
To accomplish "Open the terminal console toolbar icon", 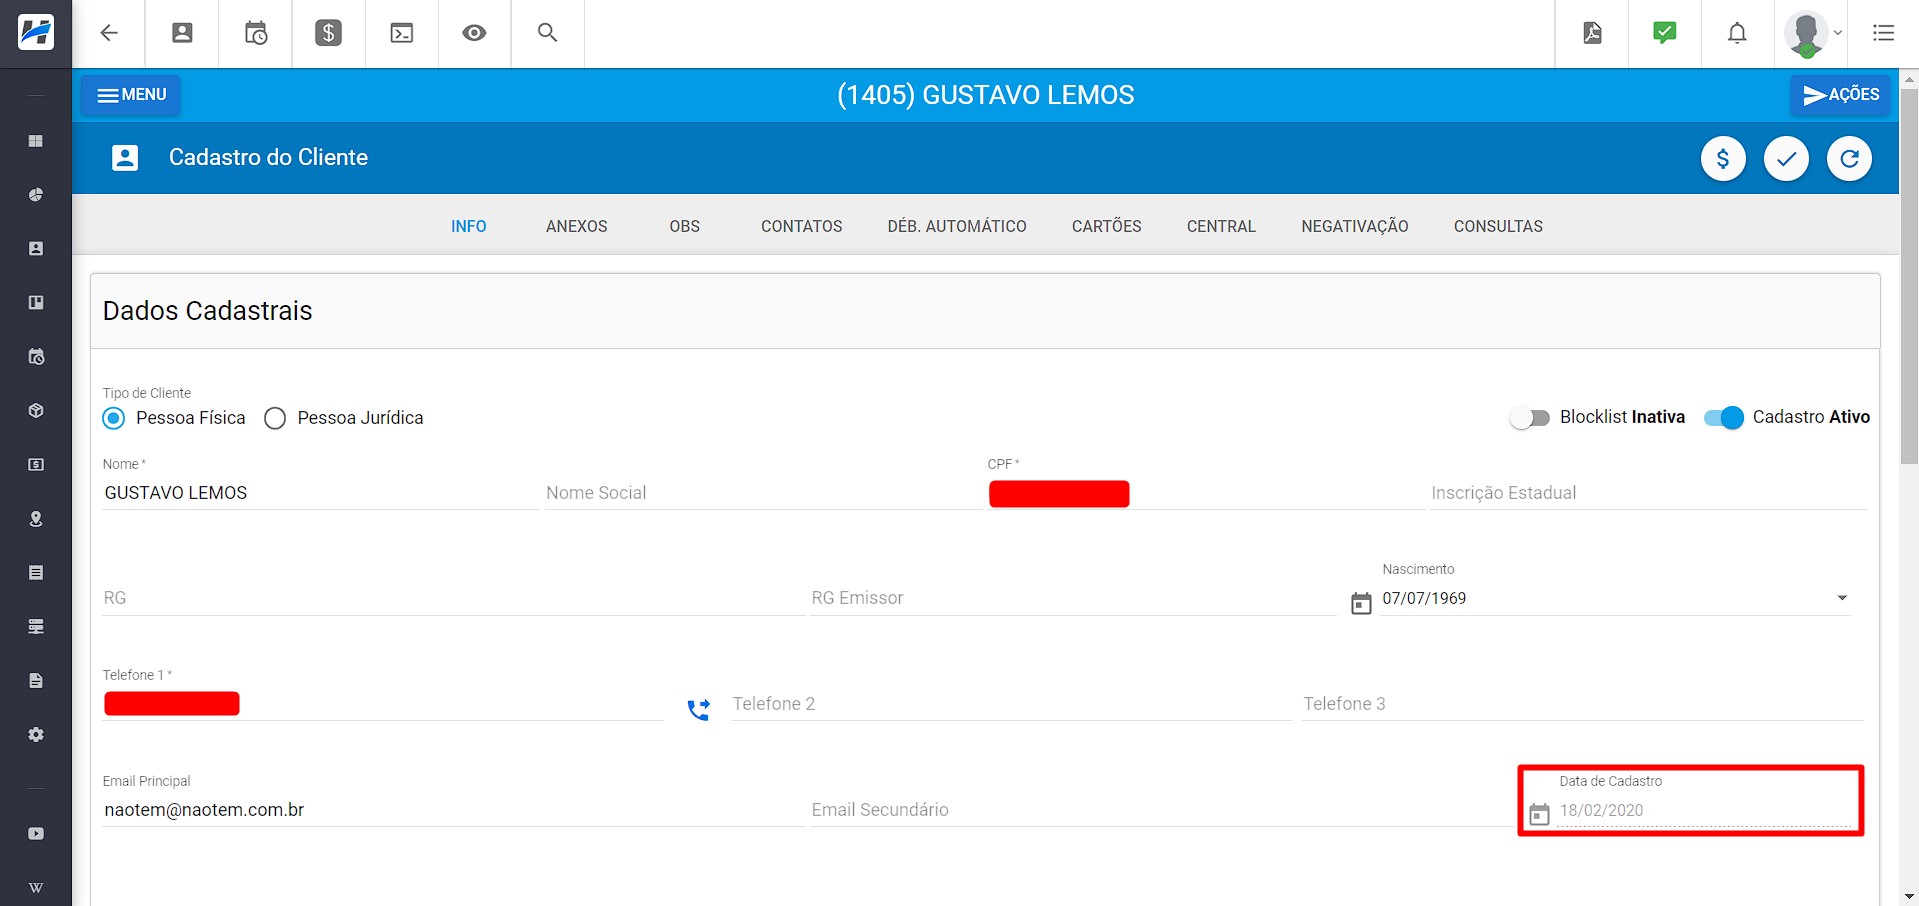I will (x=401, y=33).
